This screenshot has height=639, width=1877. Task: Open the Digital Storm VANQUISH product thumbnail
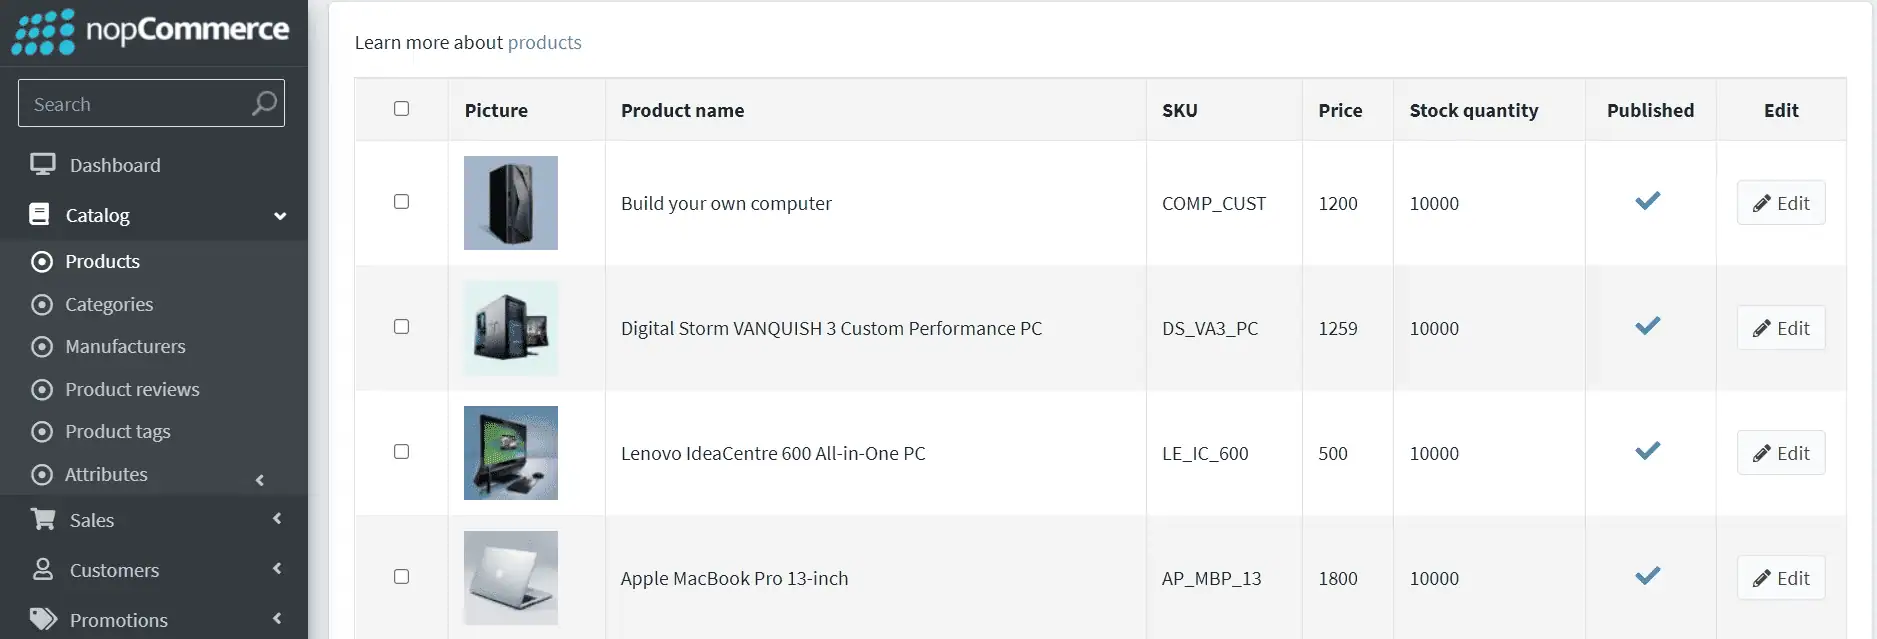[x=510, y=327]
